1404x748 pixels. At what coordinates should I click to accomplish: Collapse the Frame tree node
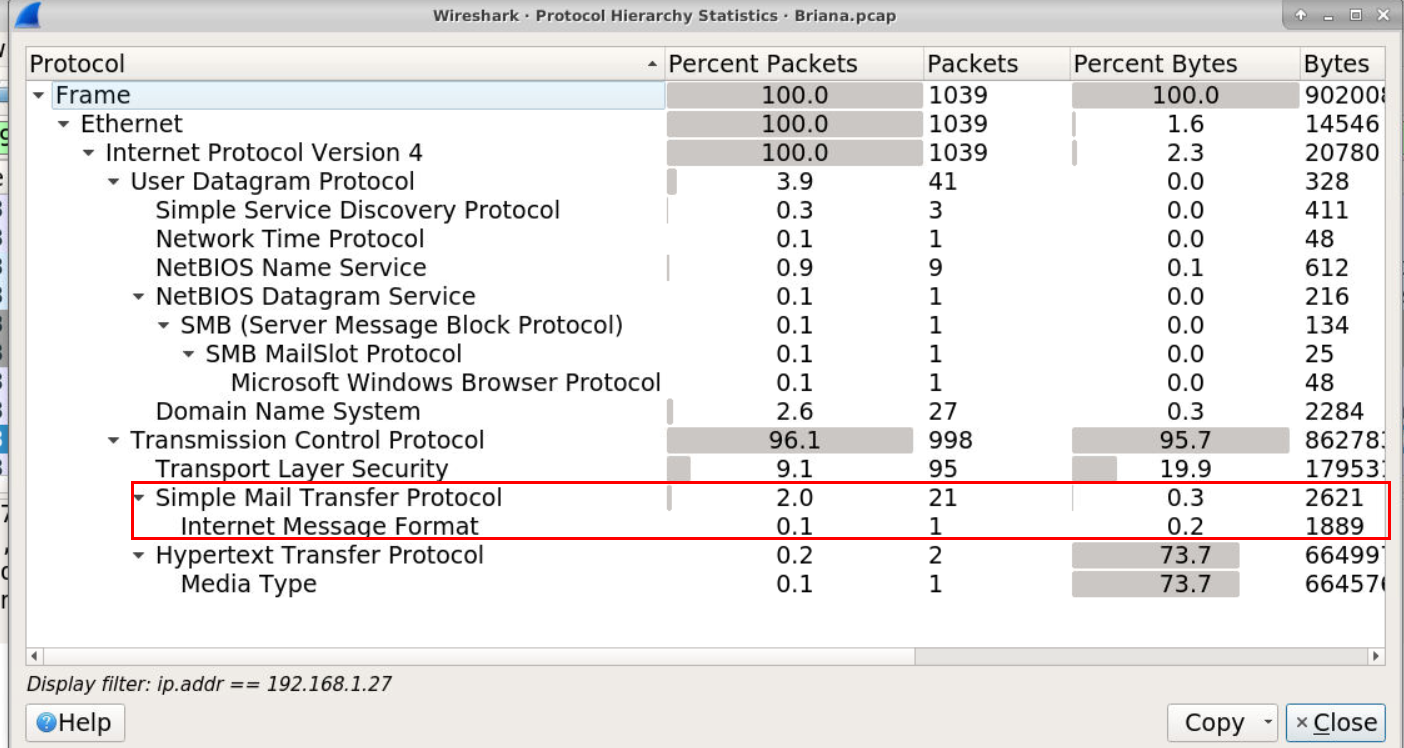pos(38,96)
